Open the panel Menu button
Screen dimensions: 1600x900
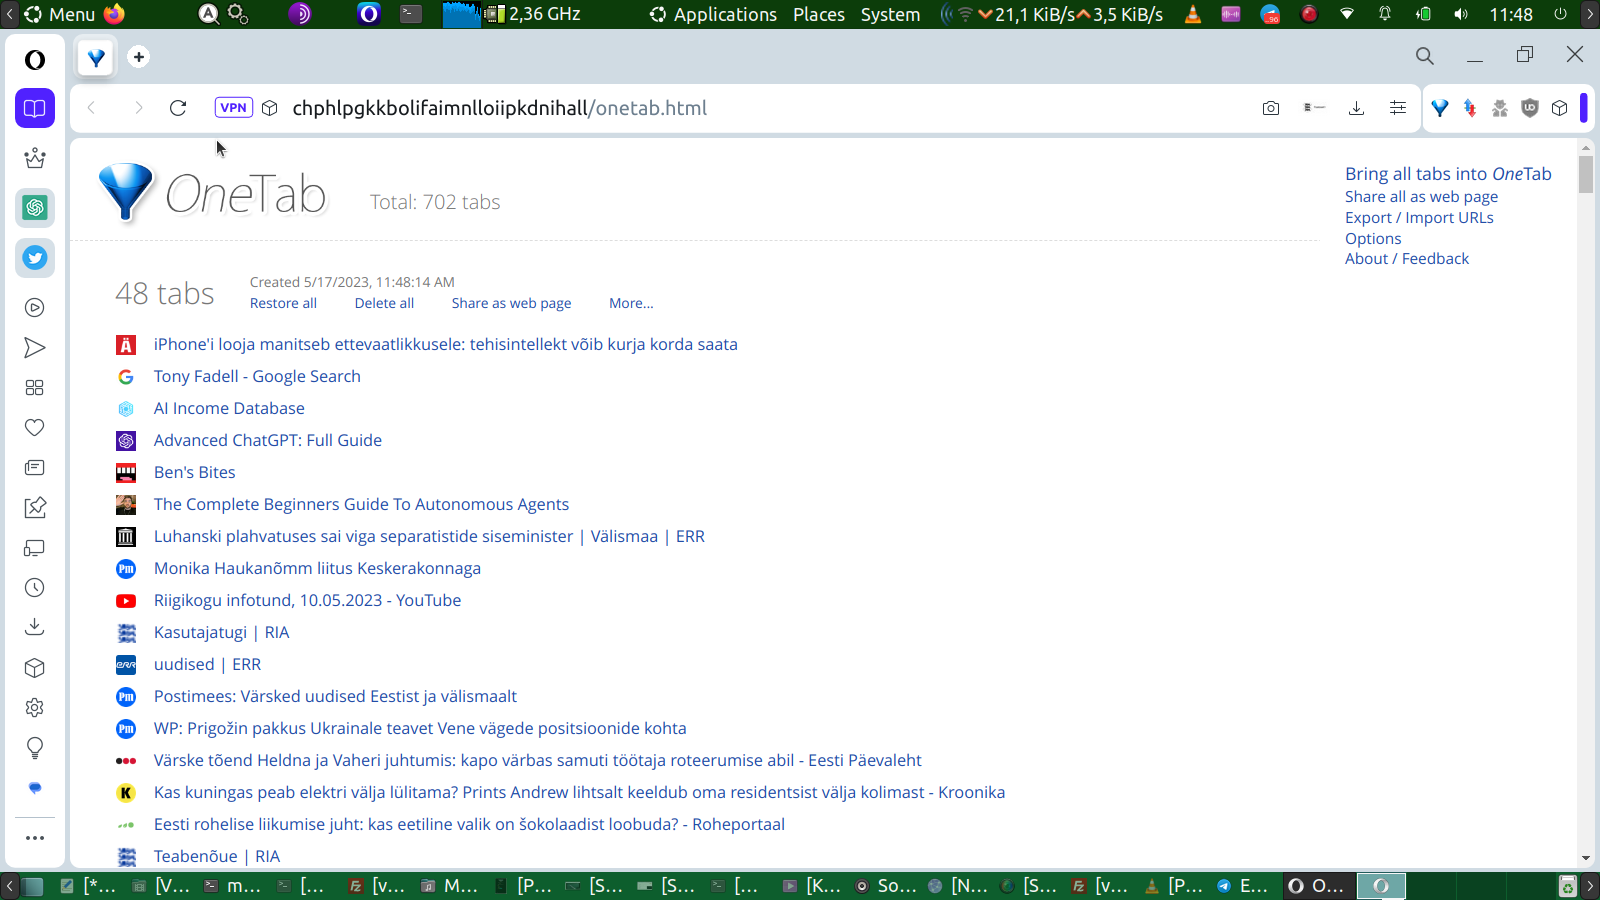[60, 14]
